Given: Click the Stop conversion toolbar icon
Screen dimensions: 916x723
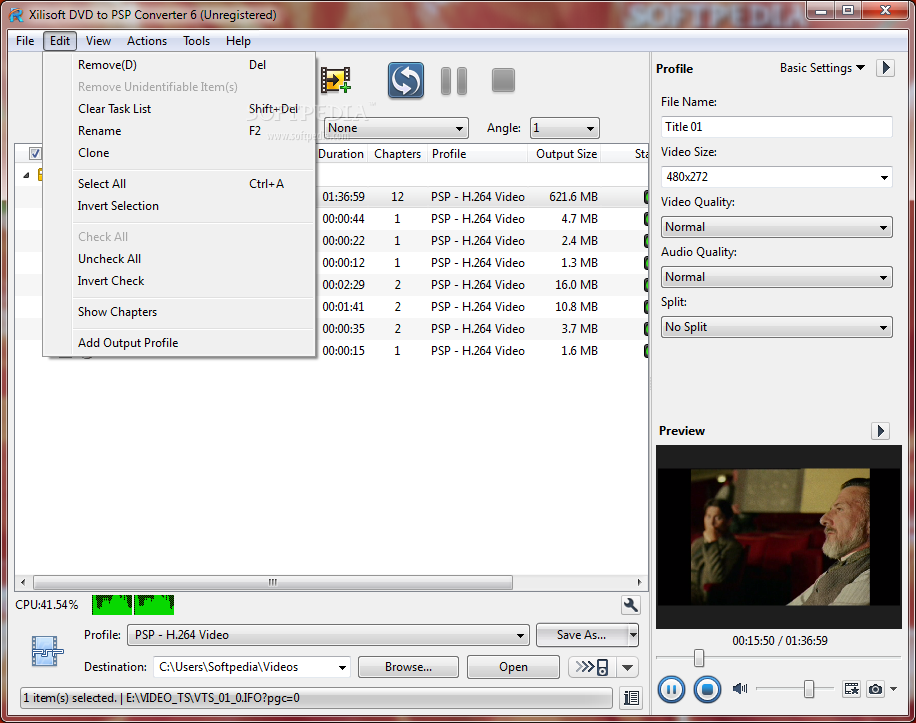Looking at the screenshot, I should [503, 81].
